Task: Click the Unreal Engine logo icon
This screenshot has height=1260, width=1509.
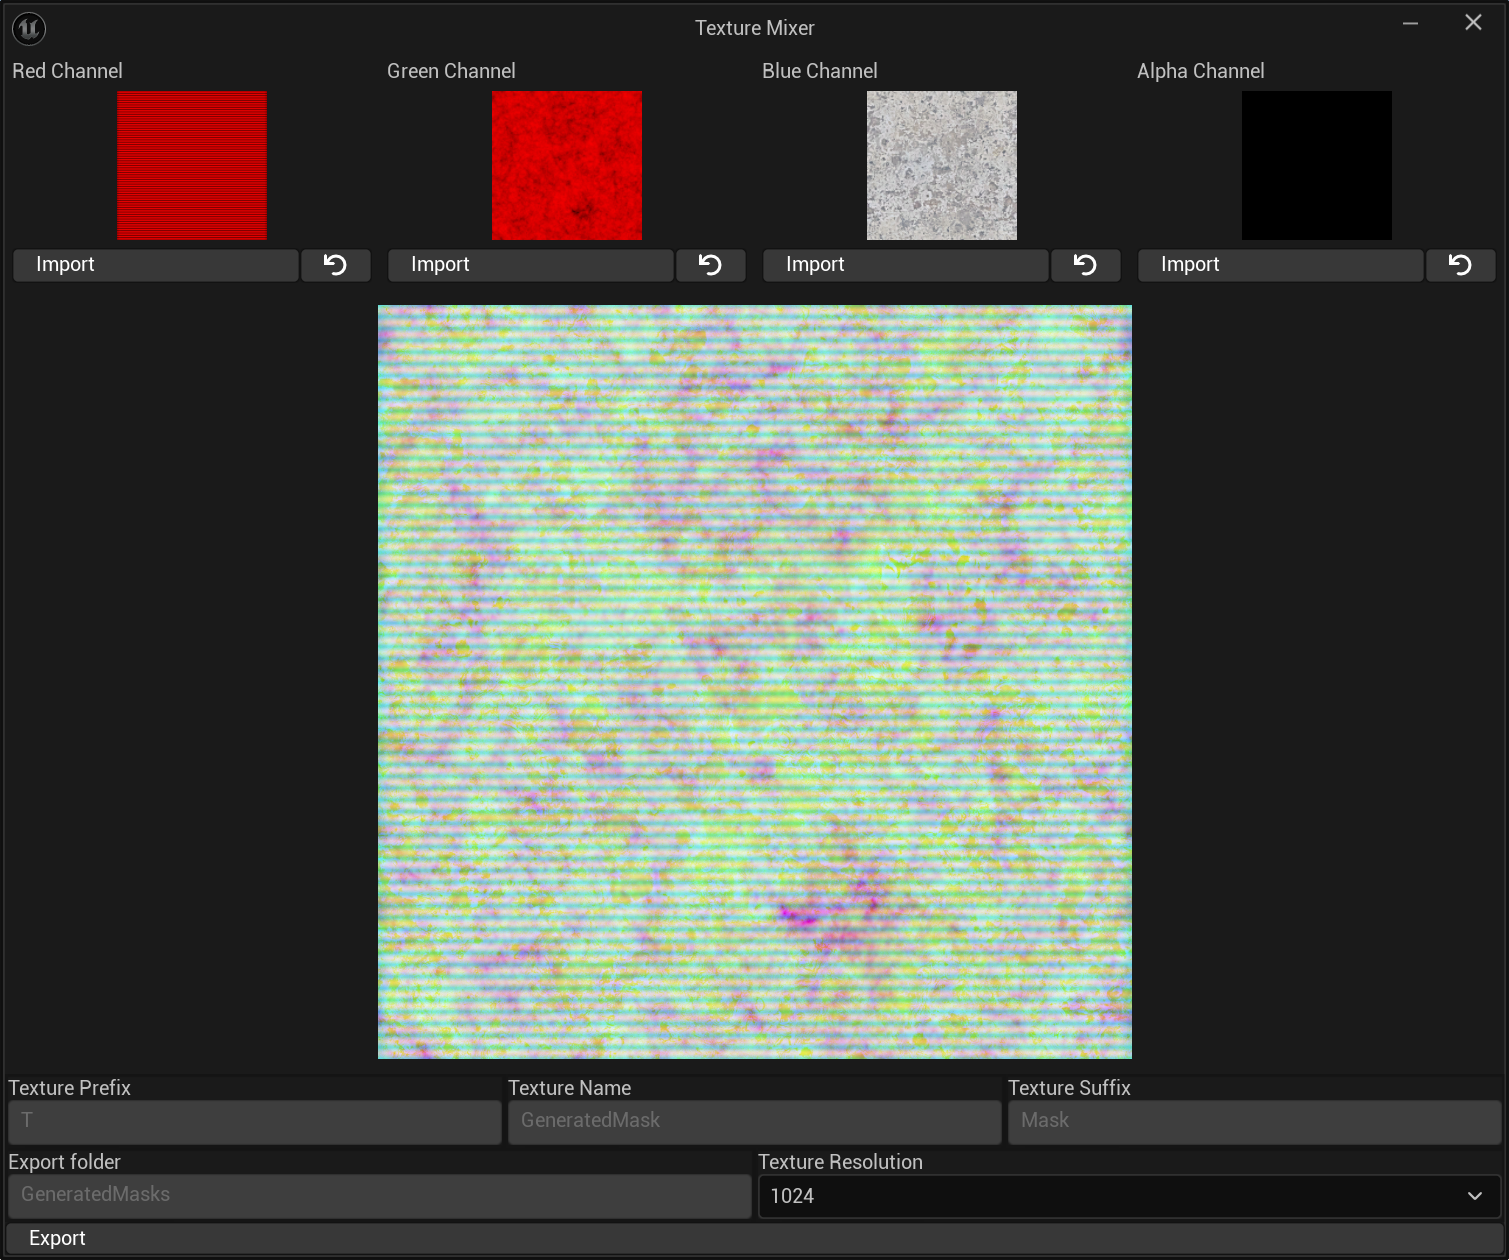Action: (29, 29)
